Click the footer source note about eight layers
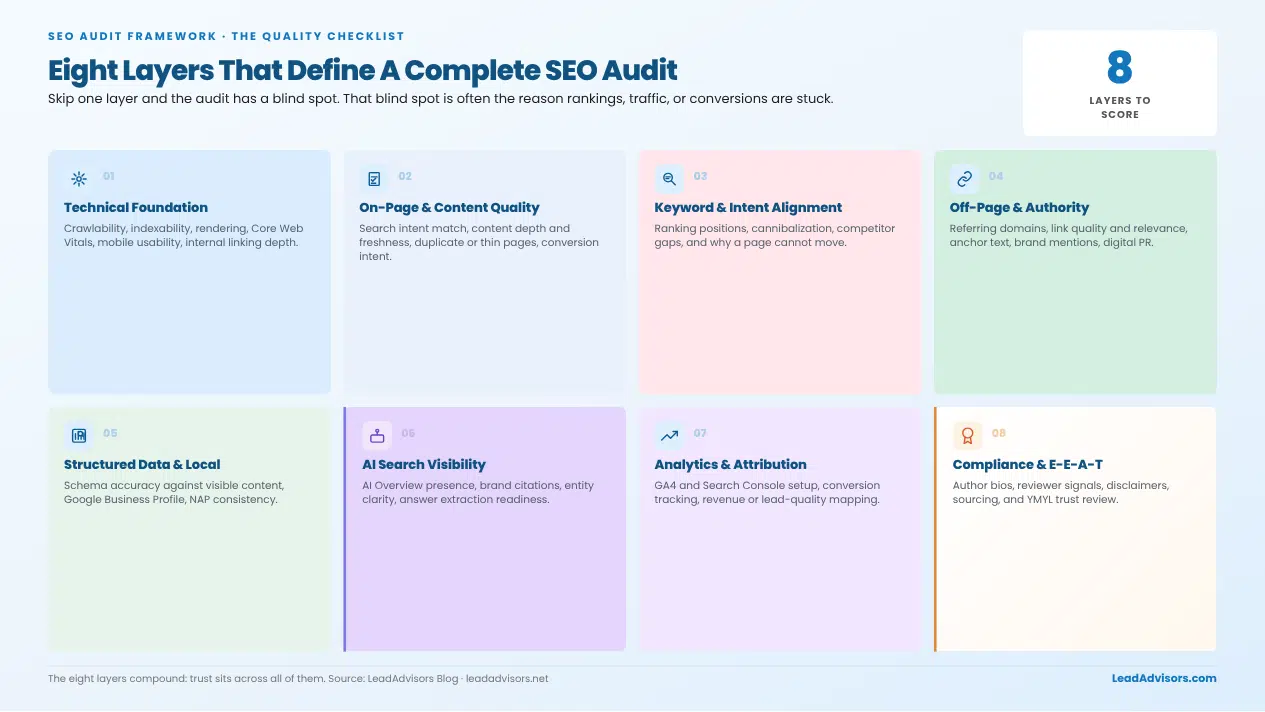This screenshot has height=712, width=1265. pyautogui.click(x=298, y=679)
